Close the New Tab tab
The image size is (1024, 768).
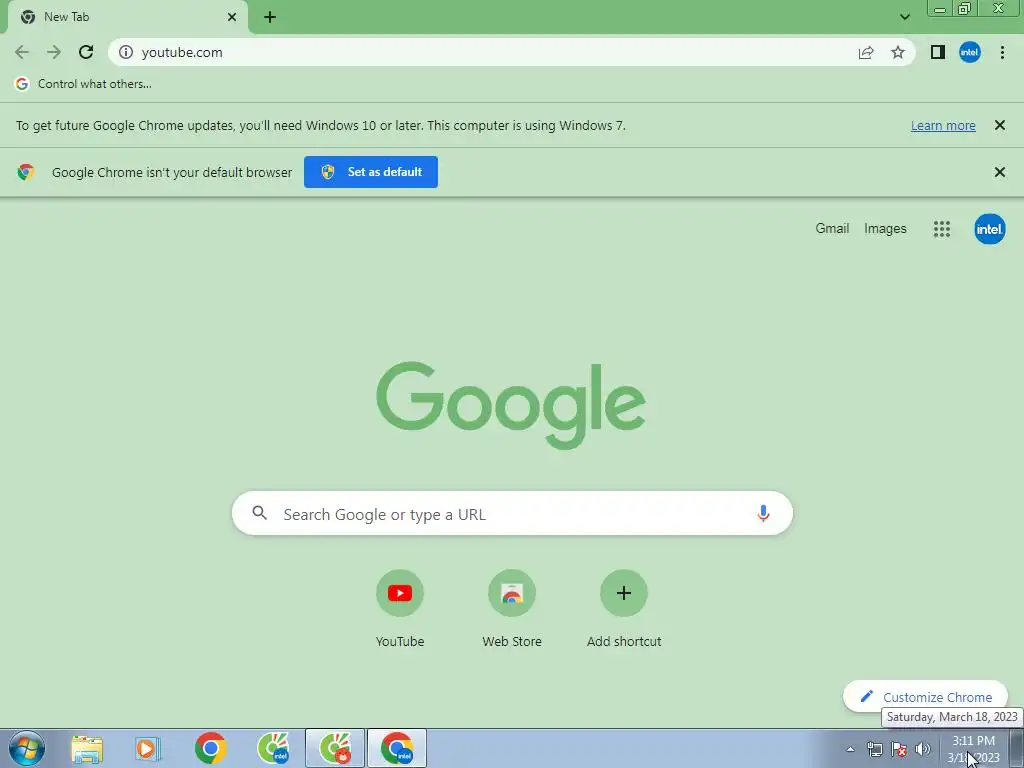click(232, 17)
